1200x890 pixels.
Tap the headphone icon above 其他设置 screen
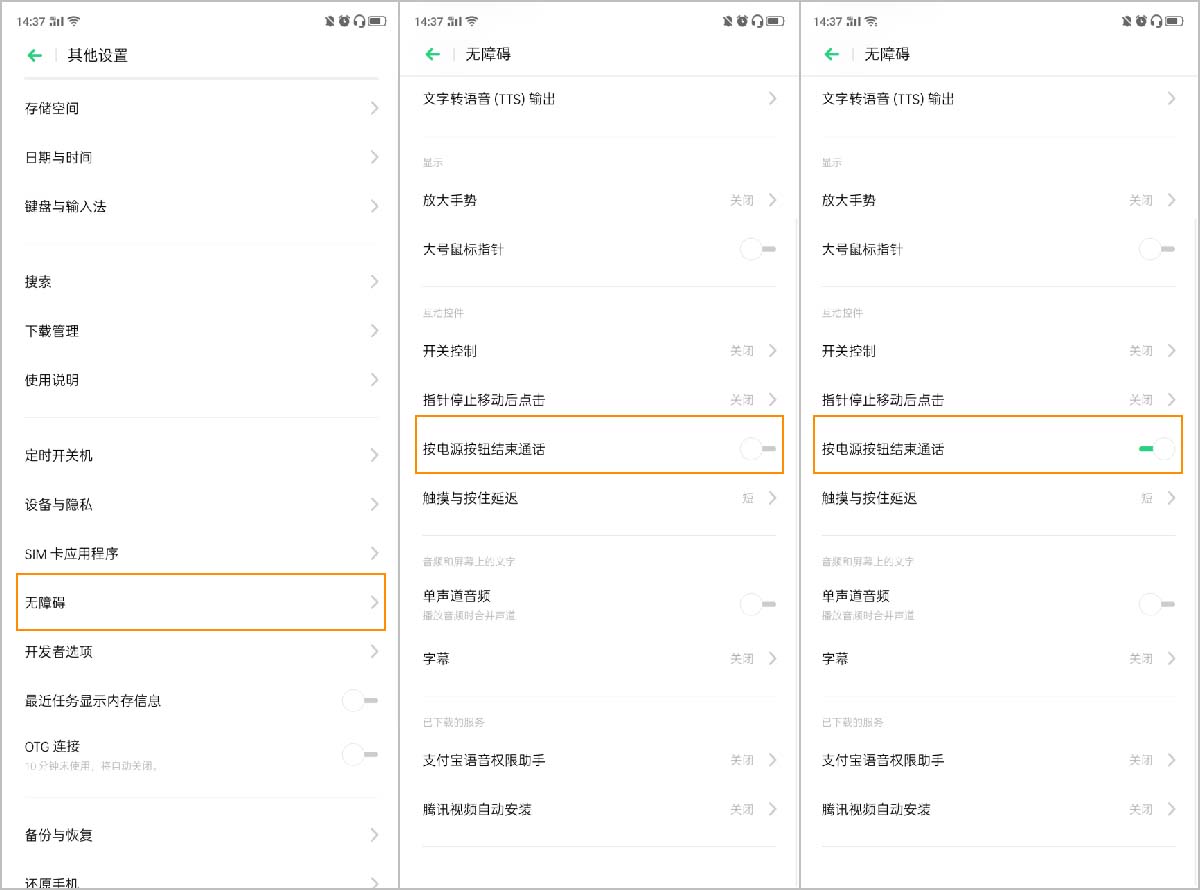[359, 21]
